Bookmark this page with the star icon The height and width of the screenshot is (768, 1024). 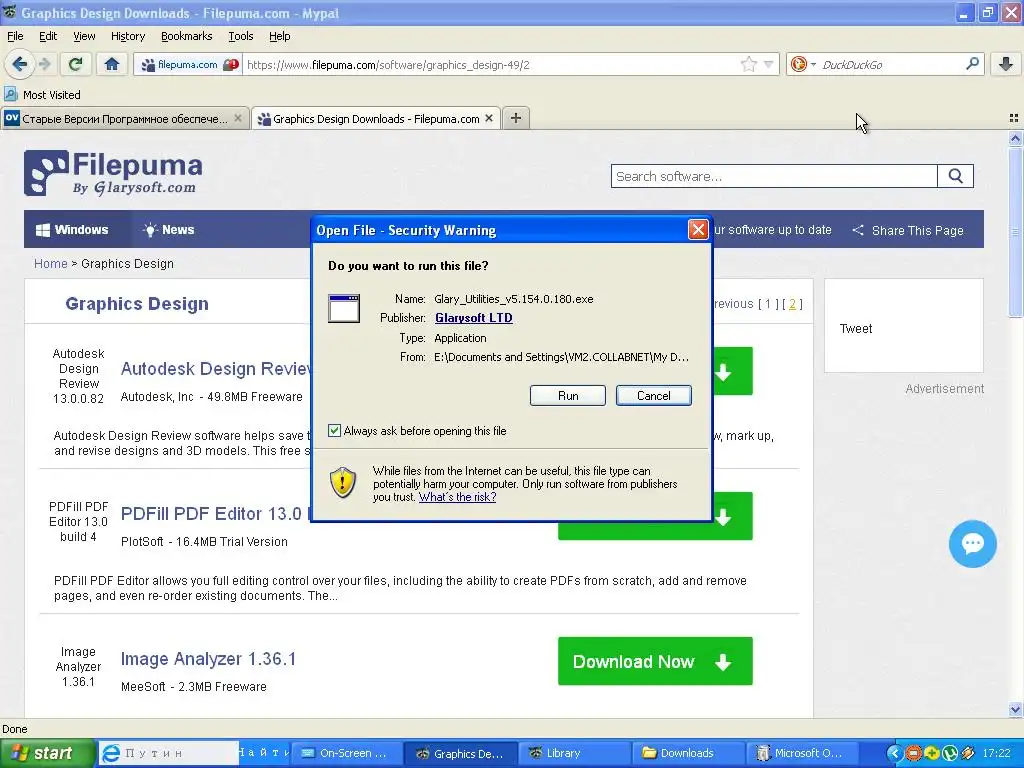coord(748,64)
